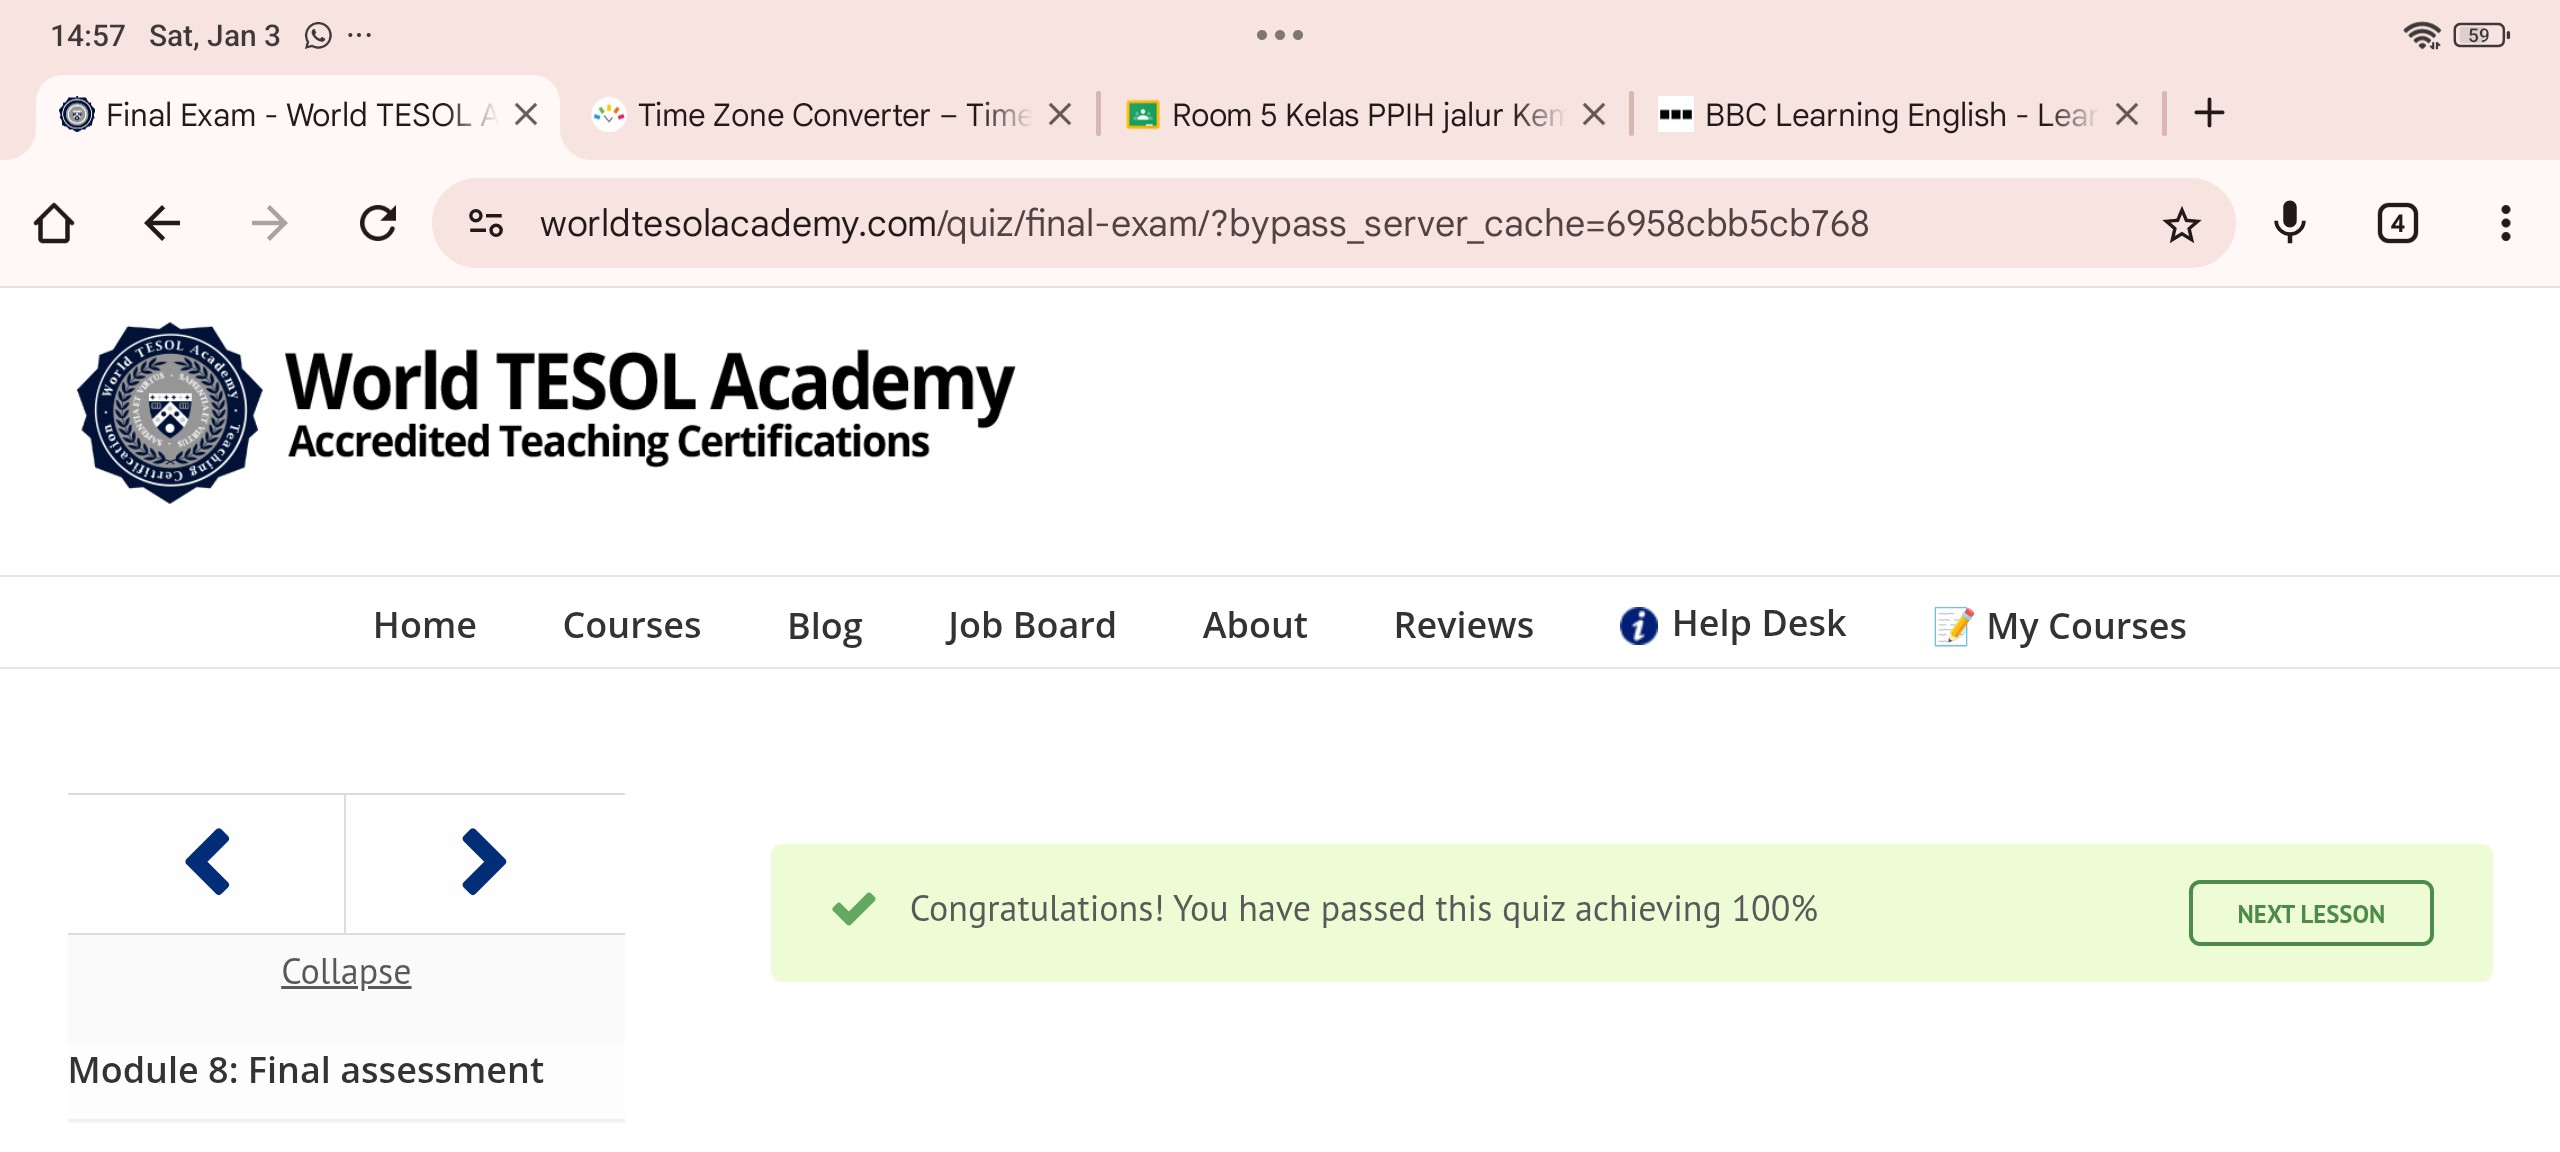Go back with the back arrow
The width and height of the screenshot is (2560, 1152).
point(162,223)
